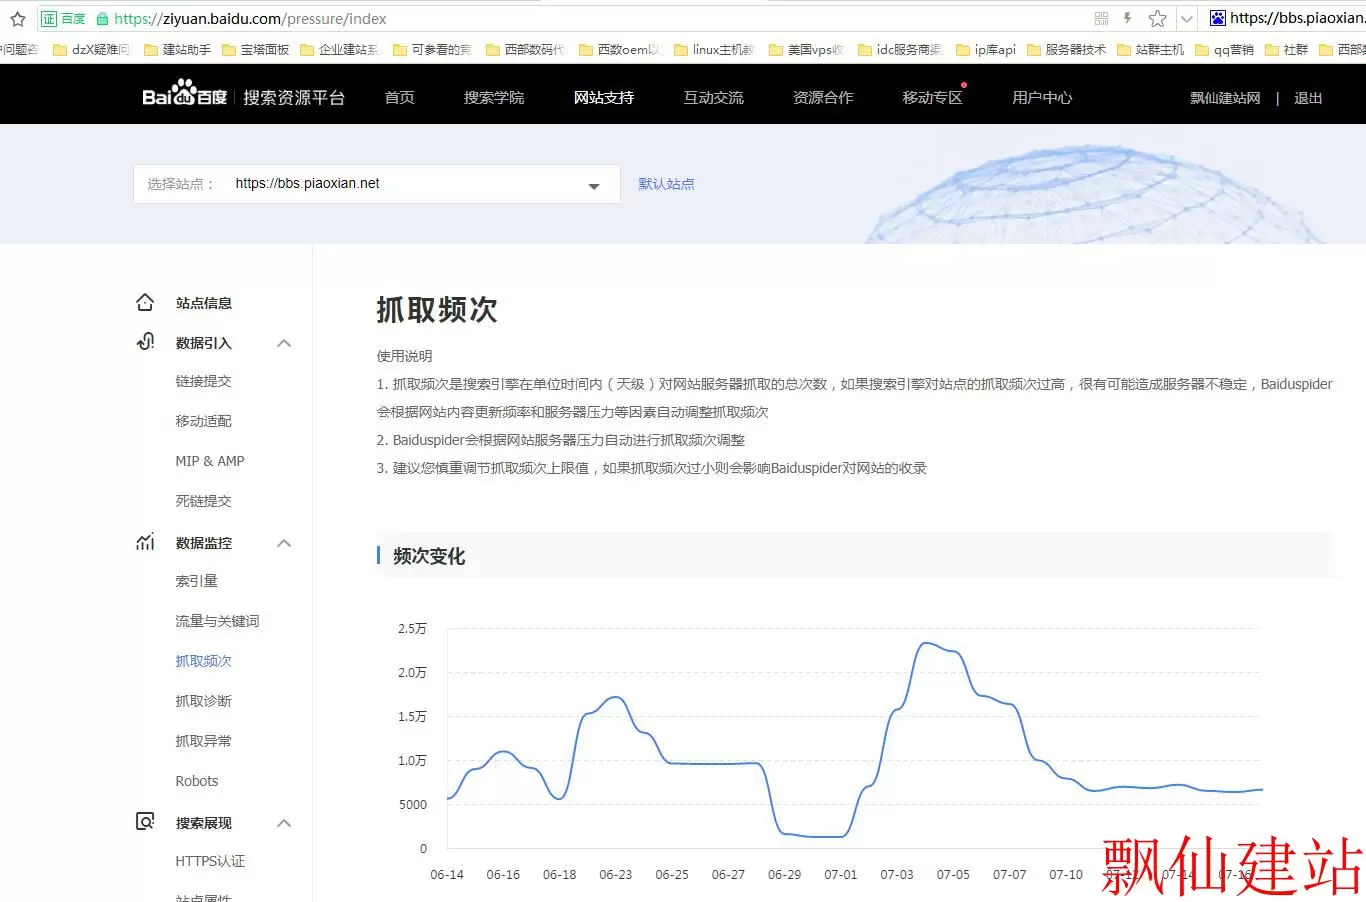This screenshot has width=1366, height=902.
Task: Click the 站点信息 home icon in sidebar
Action: tap(145, 302)
